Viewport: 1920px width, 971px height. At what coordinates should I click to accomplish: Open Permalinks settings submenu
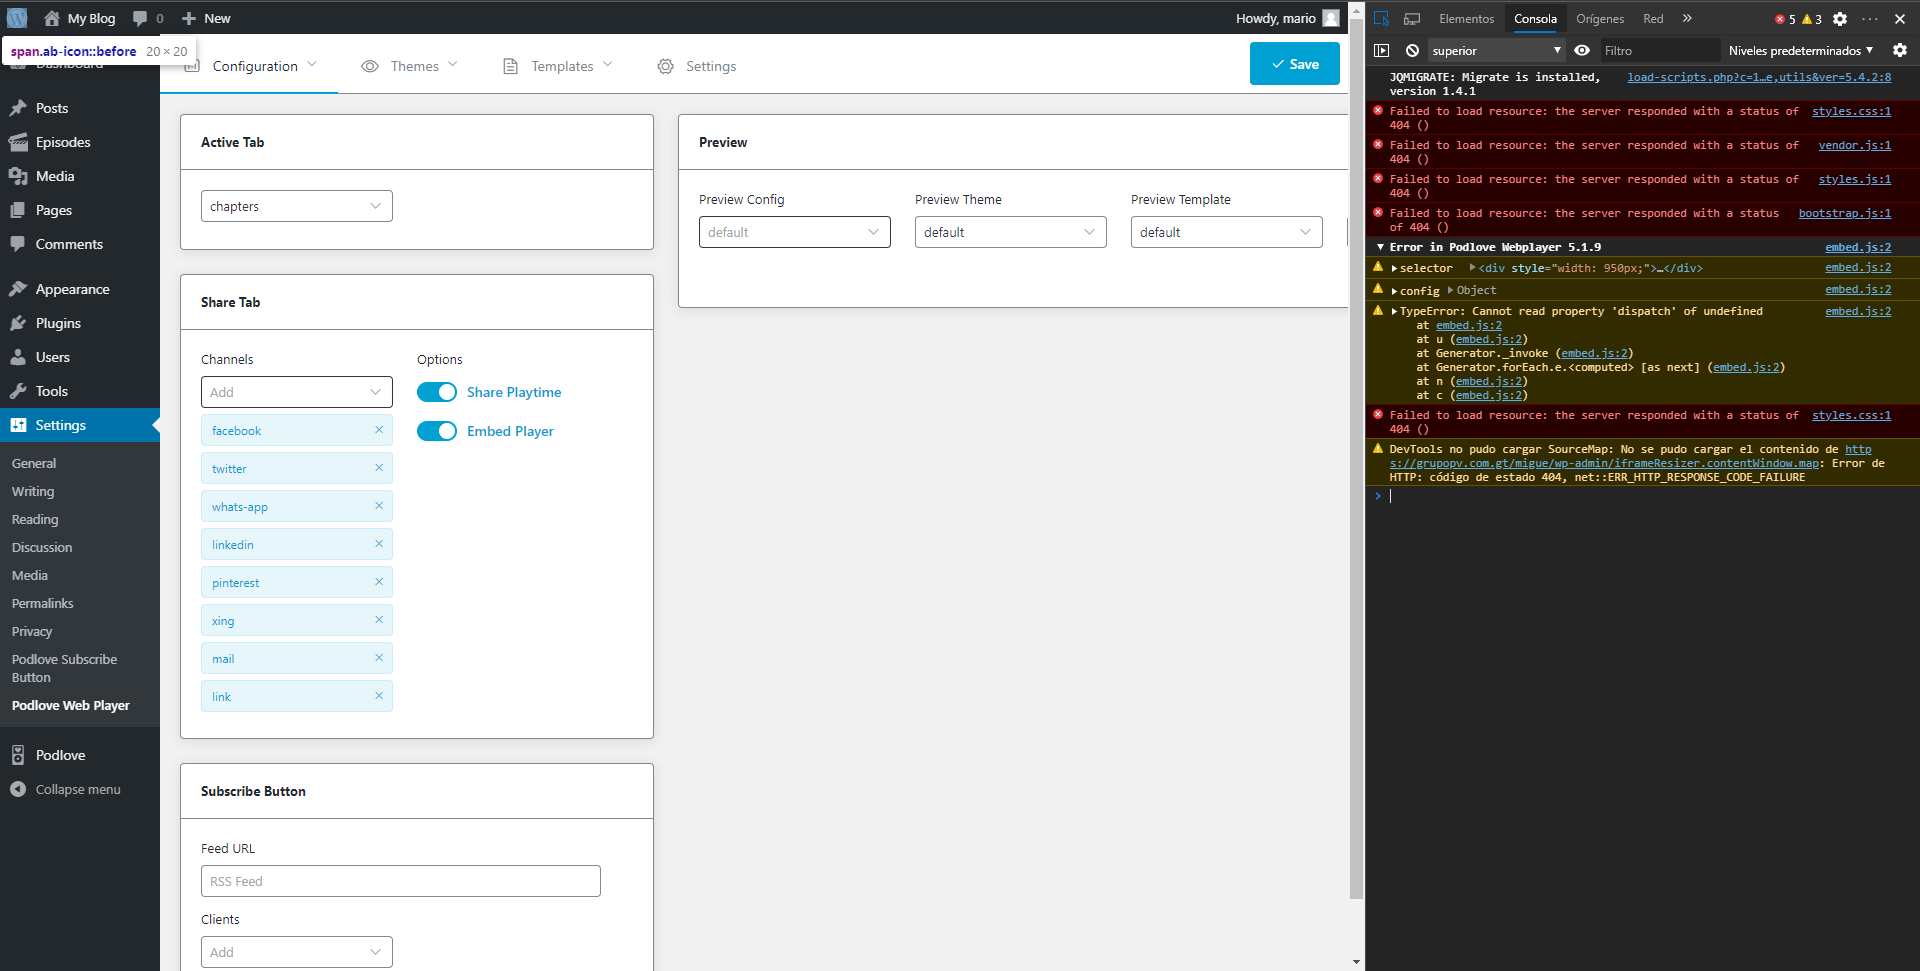coord(43,603)
